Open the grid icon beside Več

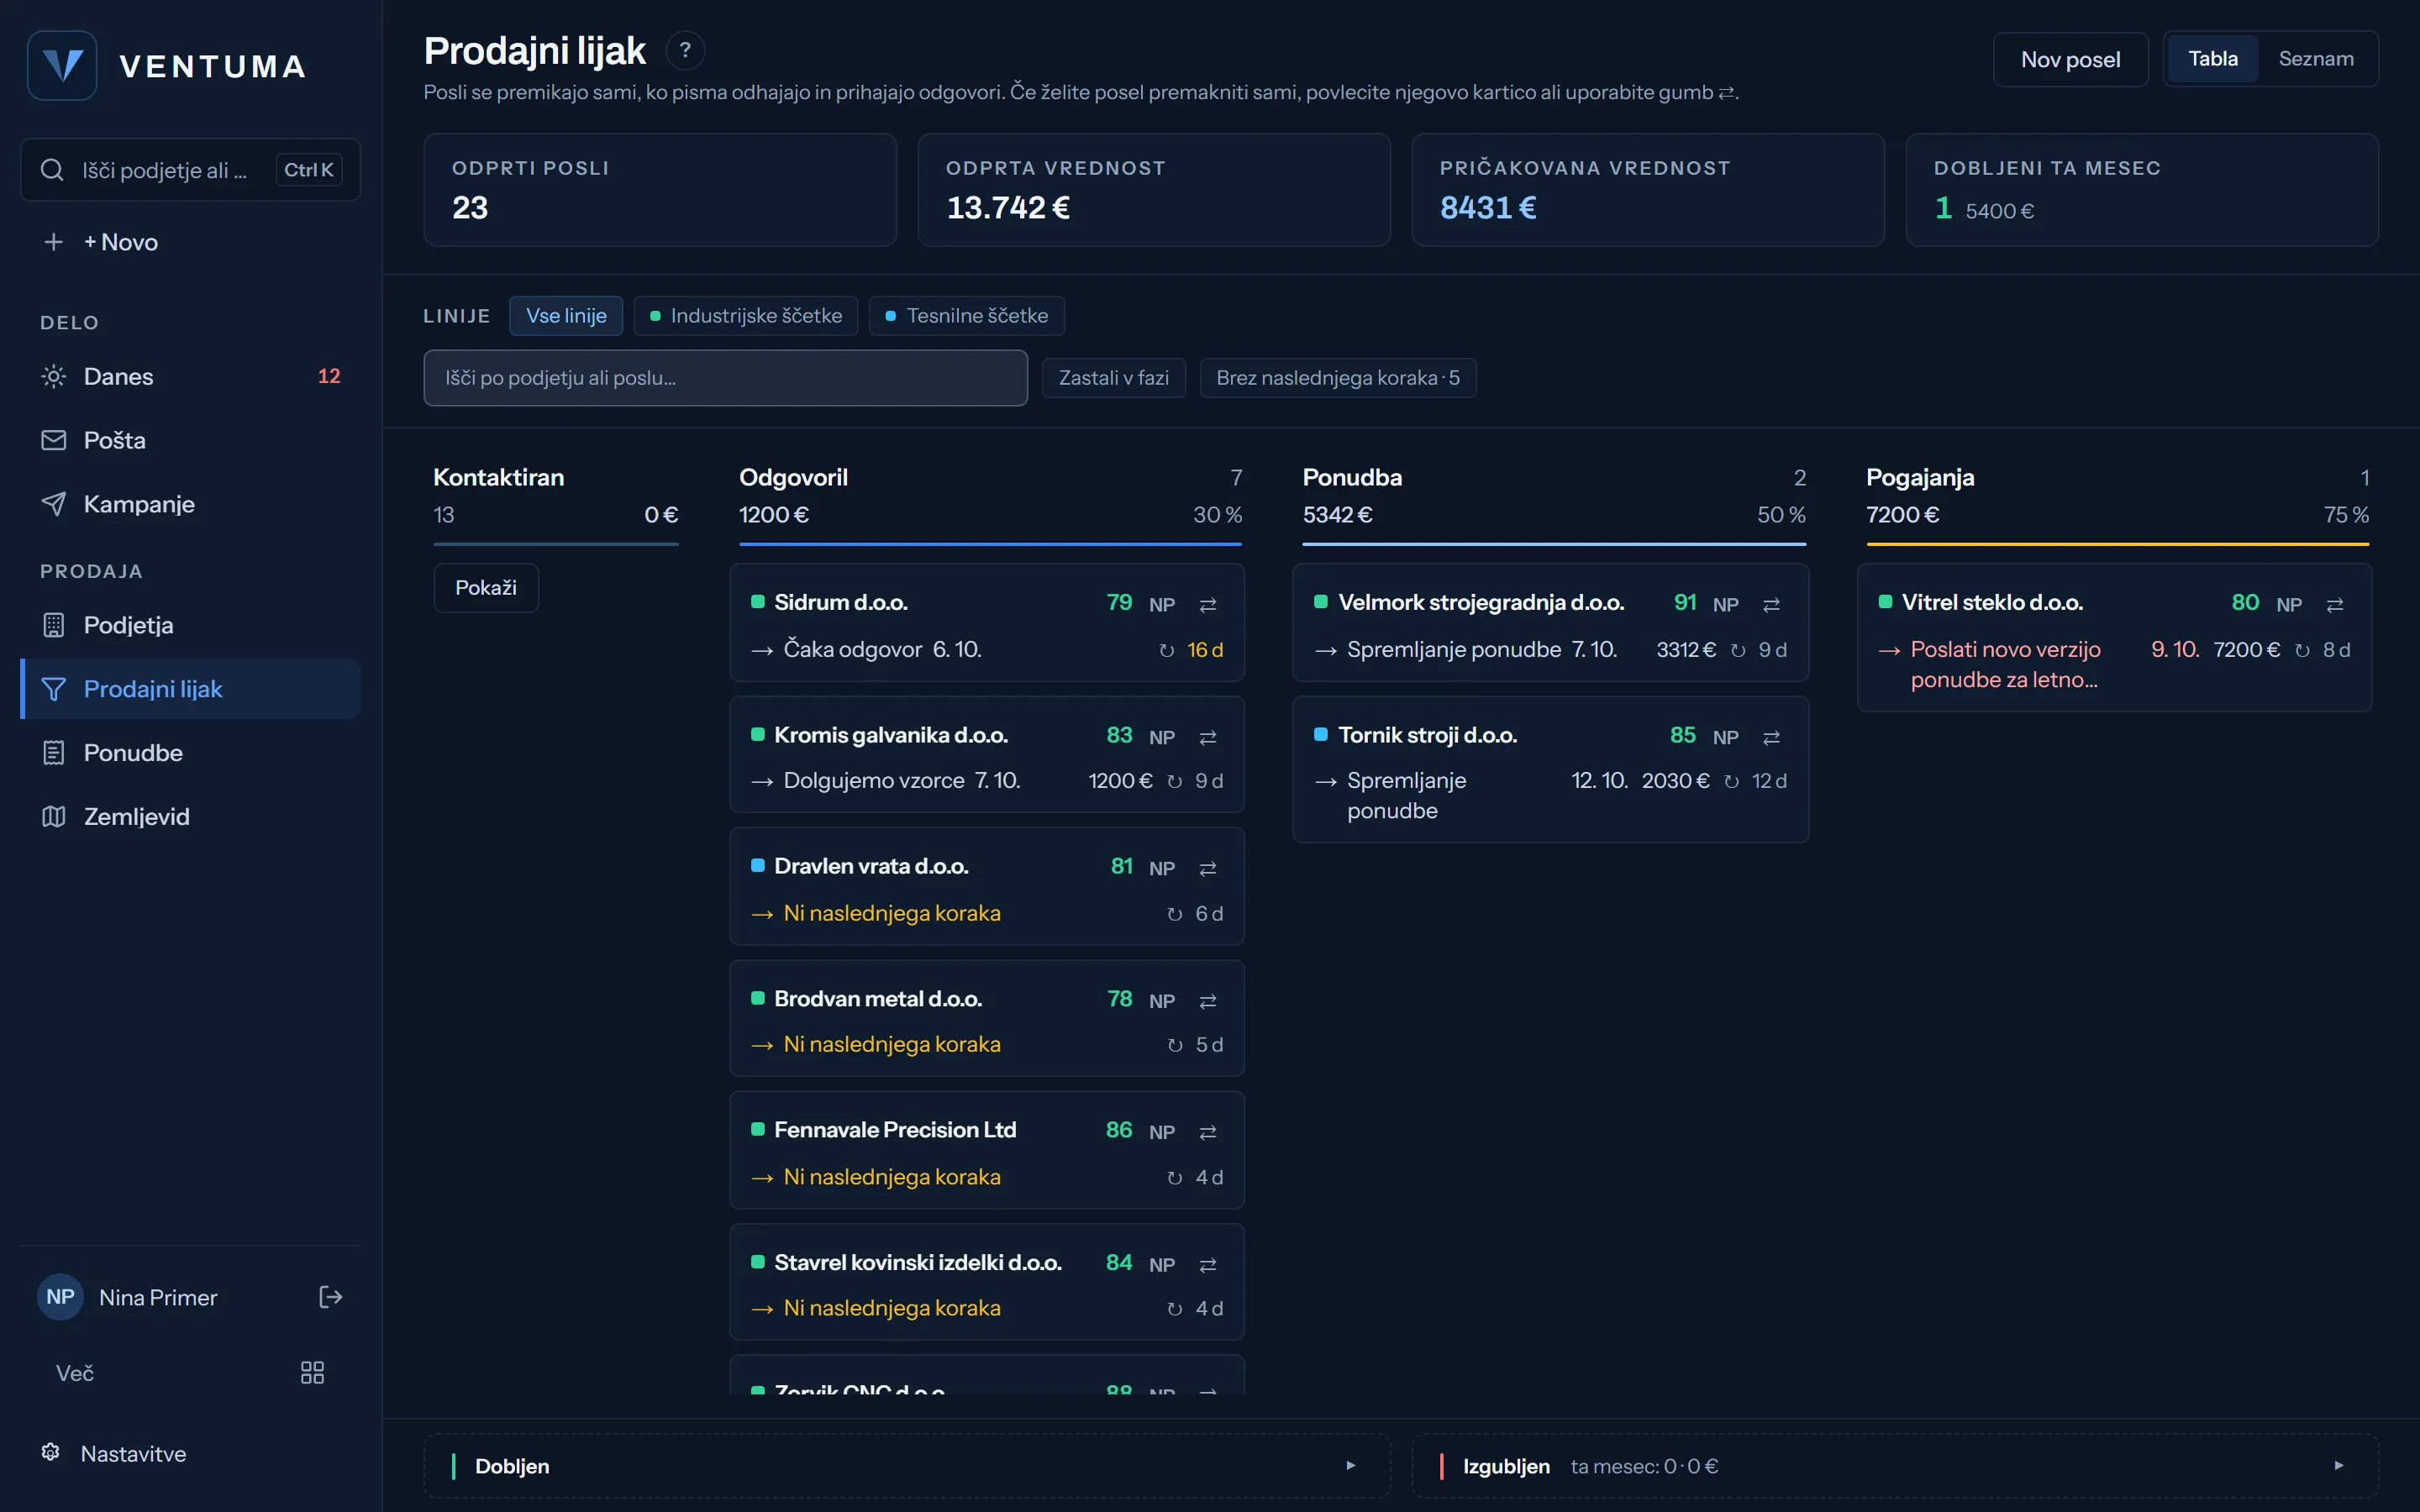[312, 1372]
